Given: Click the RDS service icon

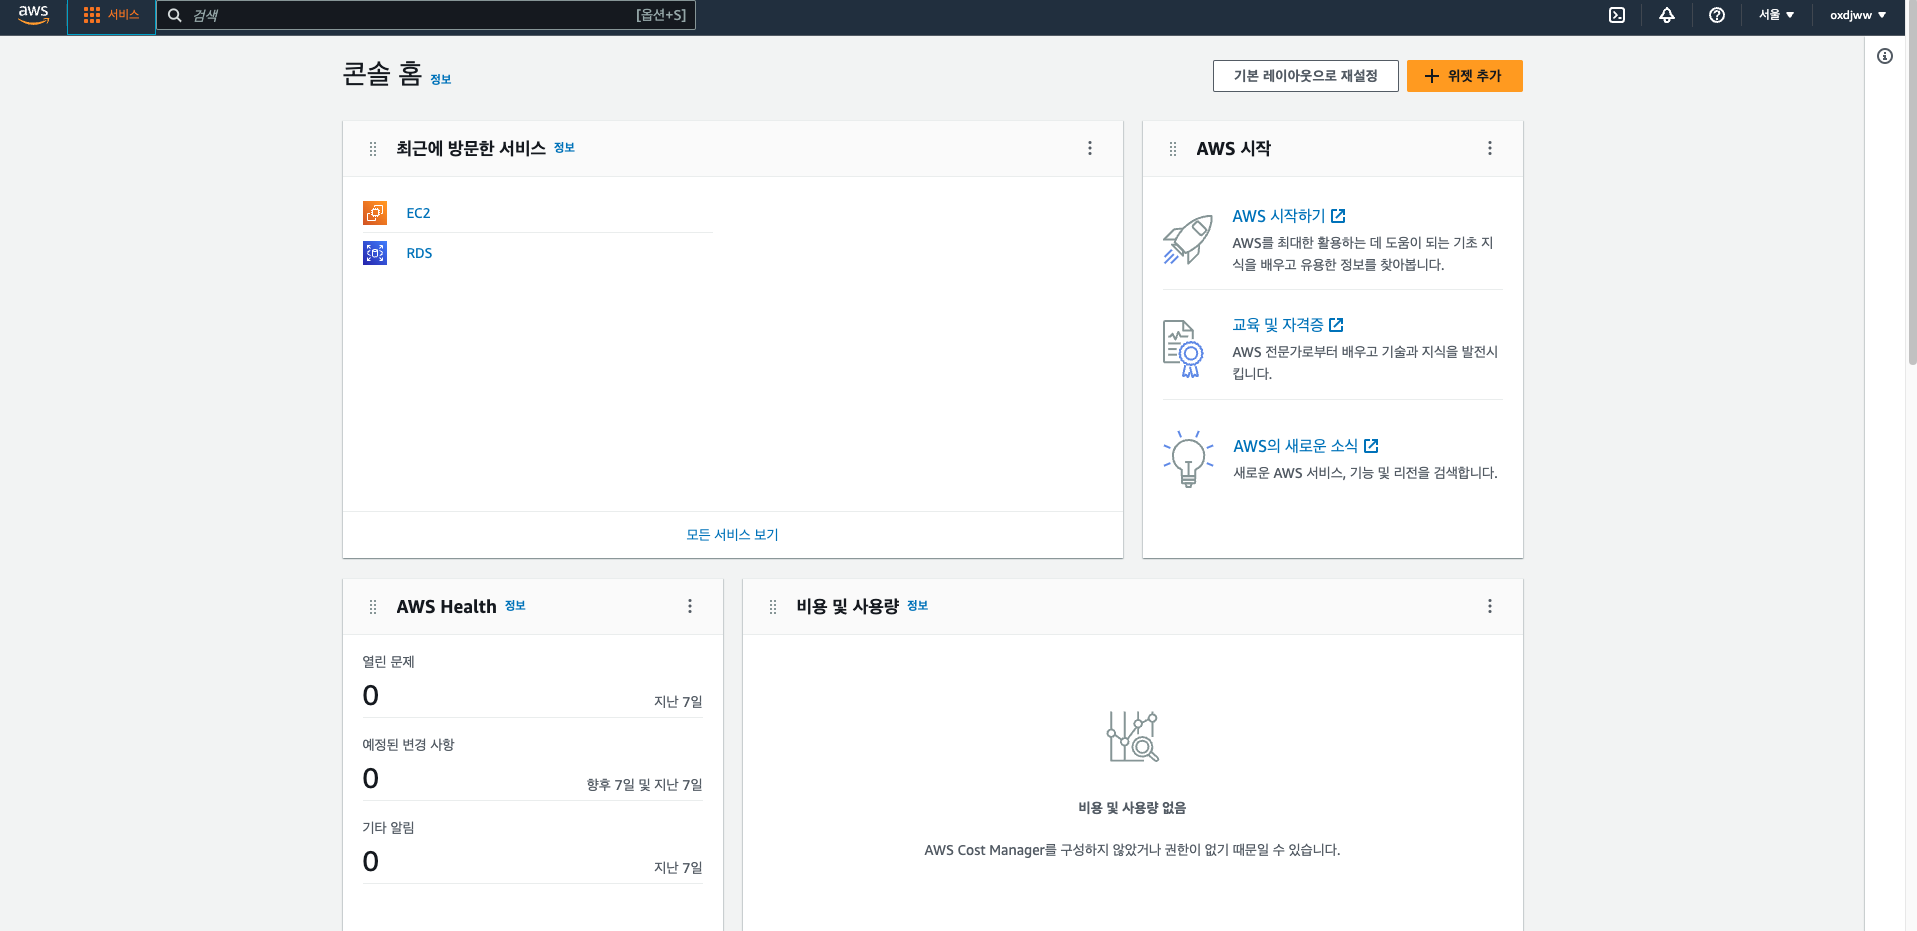Looking at the screenshot, I should [375, 253].
